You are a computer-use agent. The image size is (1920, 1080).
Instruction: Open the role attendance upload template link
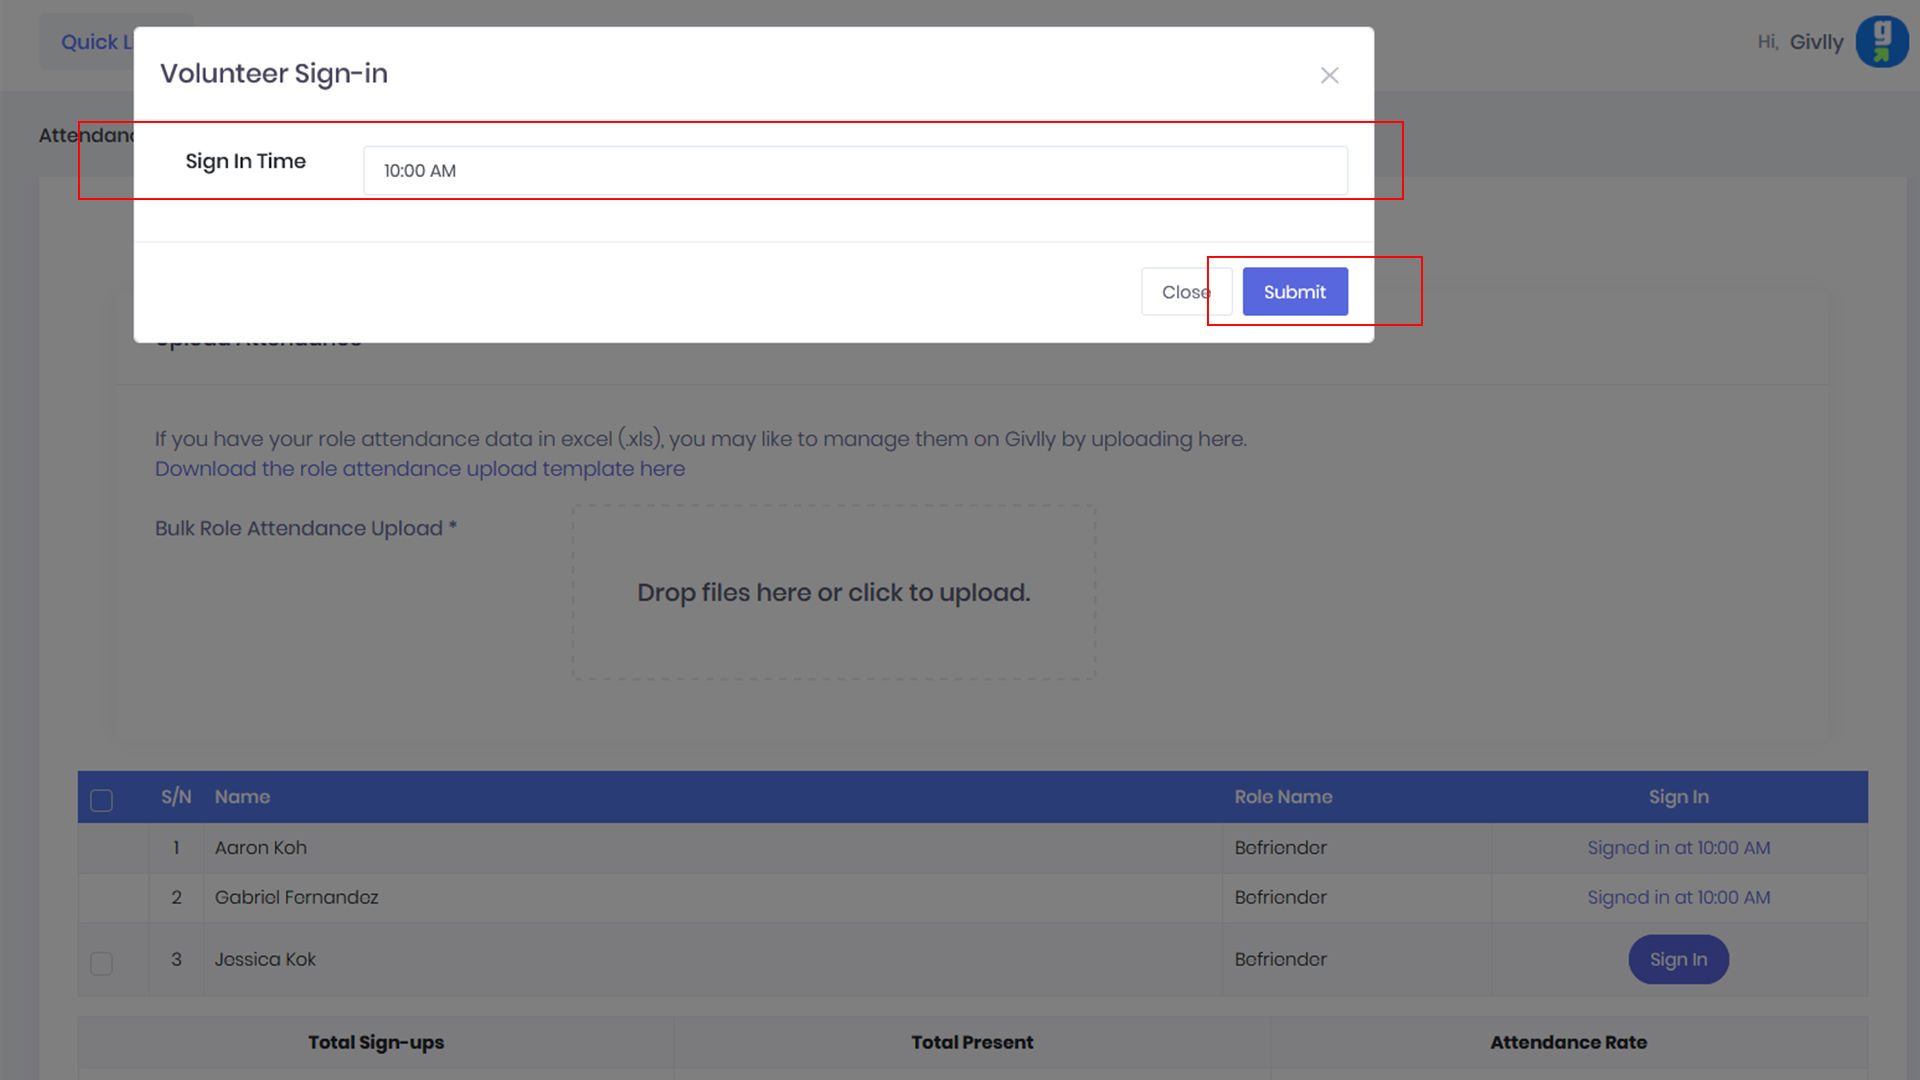tap(419, 469)
